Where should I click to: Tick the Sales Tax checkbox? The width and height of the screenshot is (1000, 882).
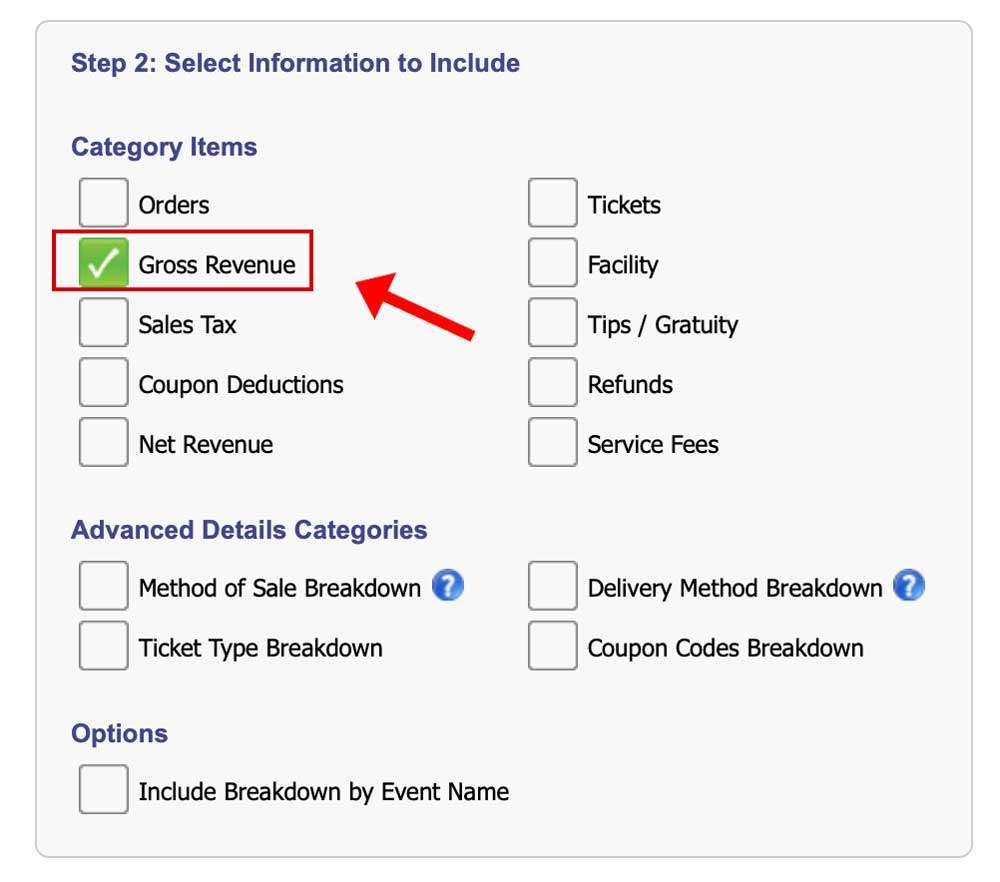pos(104,324)
